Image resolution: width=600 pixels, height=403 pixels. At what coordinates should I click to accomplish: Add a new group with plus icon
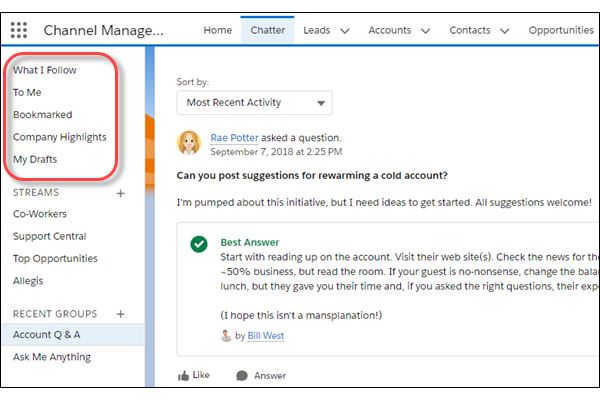[x=121, y=314]
